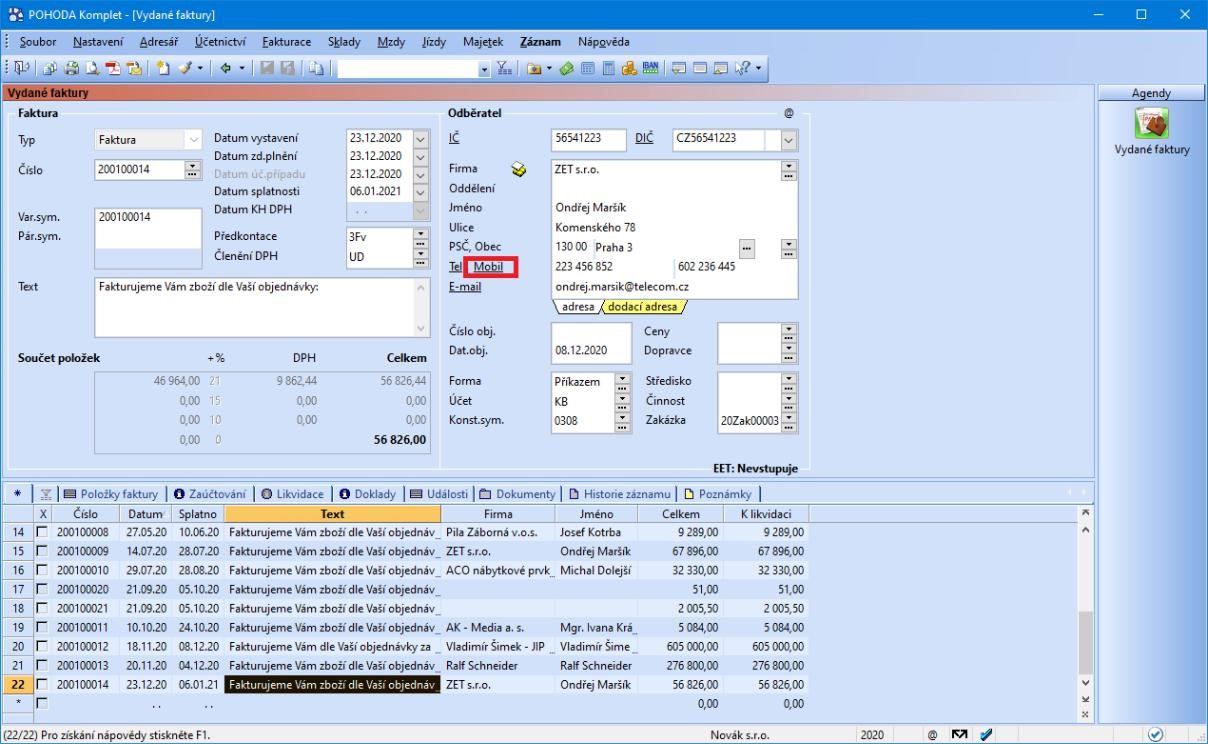Click the E-mail link

click(x=465, y=287)
